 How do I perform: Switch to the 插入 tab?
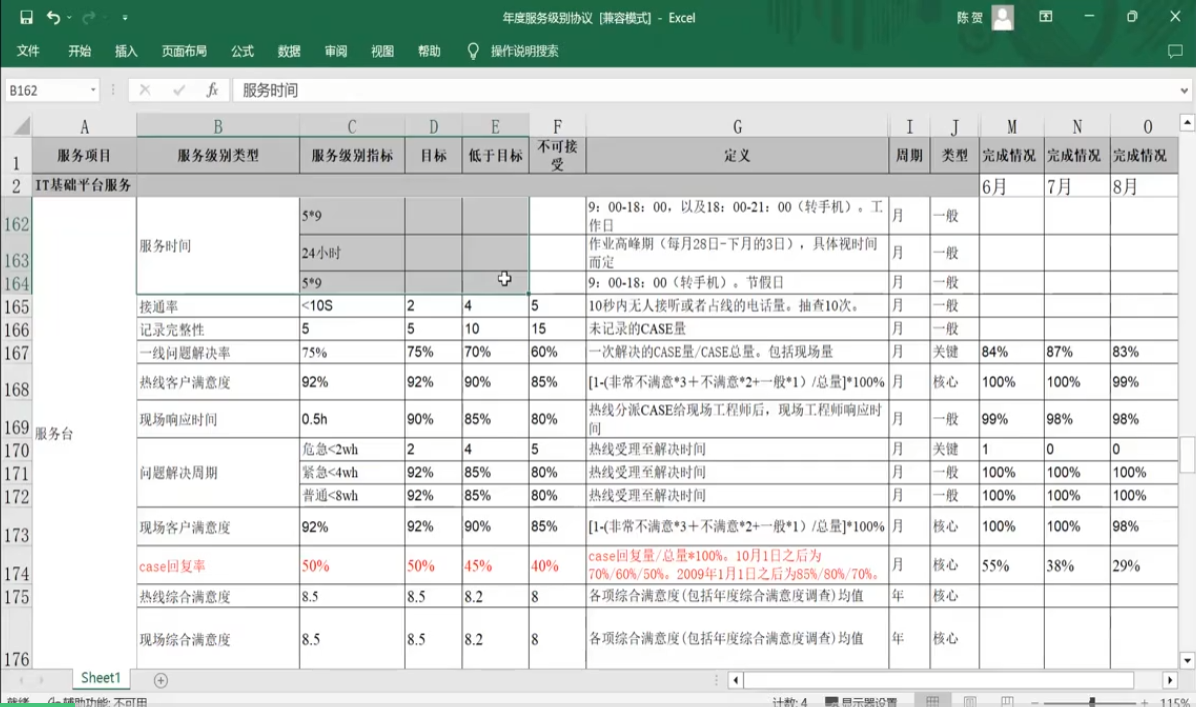click(x=126, y=51)
